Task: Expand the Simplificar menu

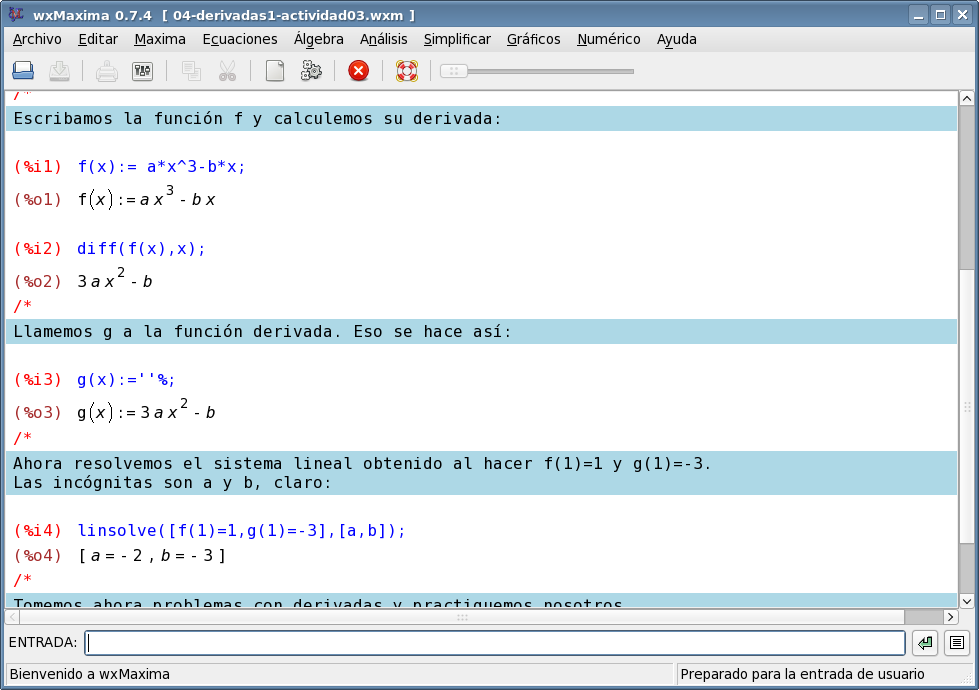Action: pos(457,39)
